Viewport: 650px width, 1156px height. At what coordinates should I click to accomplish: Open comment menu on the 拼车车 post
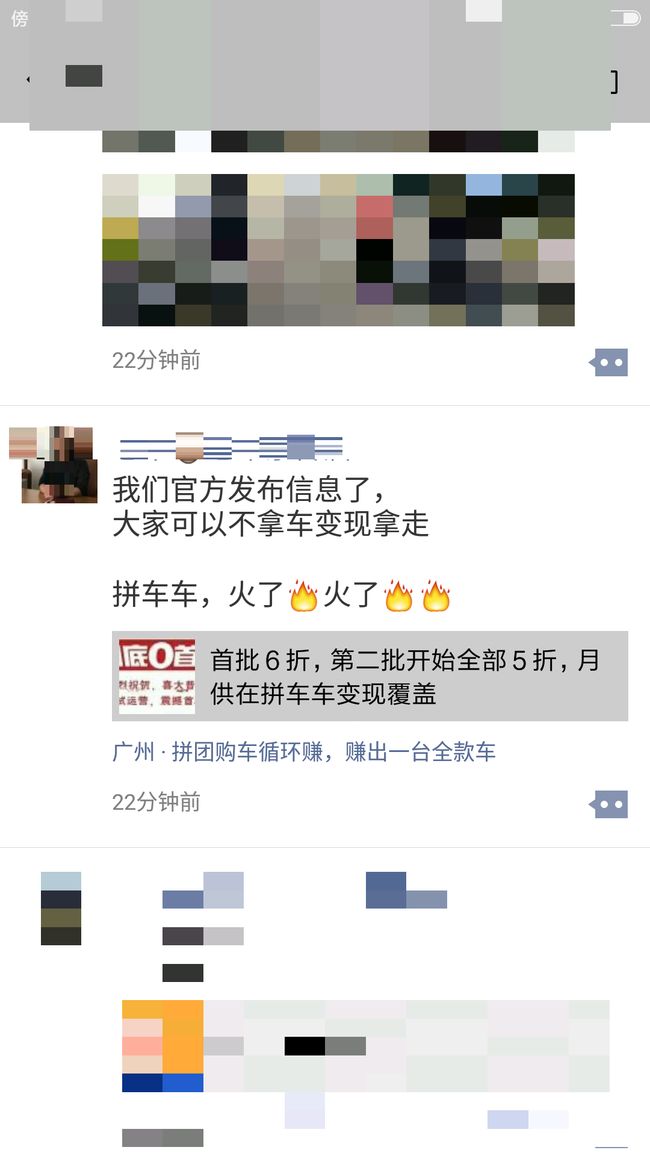coord(609,804)
